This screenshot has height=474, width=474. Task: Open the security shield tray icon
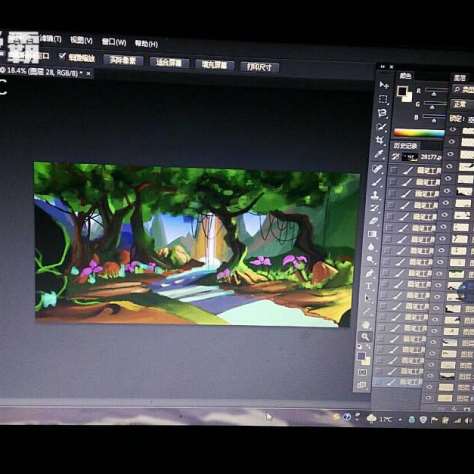pyautogui.click(x=423, y=420)
